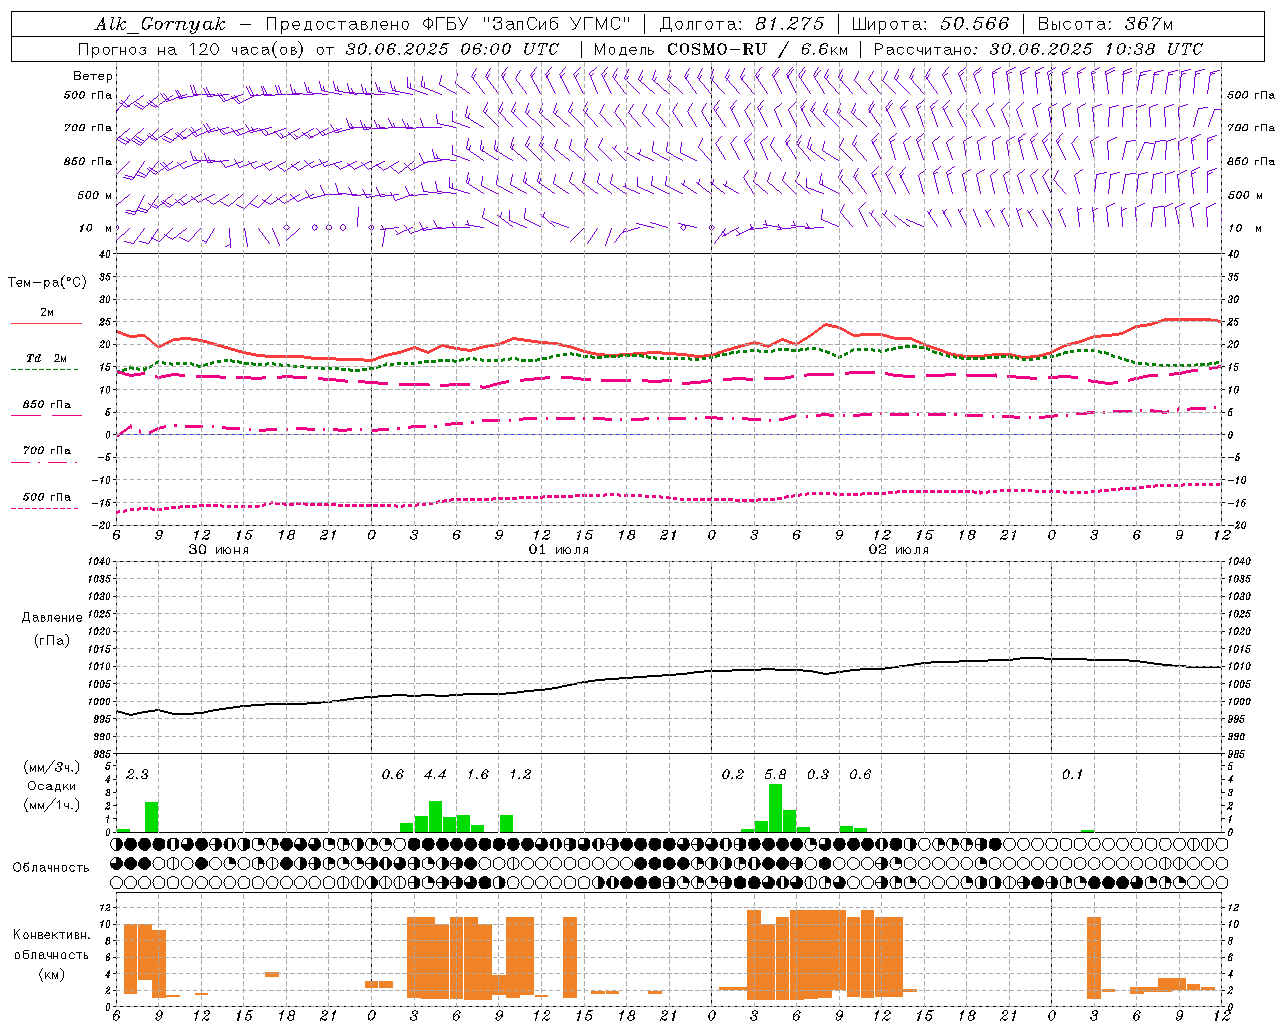This screenshot has height=1024, width=1280.
Task: Click the 02 июля date label
Action: 899,550
